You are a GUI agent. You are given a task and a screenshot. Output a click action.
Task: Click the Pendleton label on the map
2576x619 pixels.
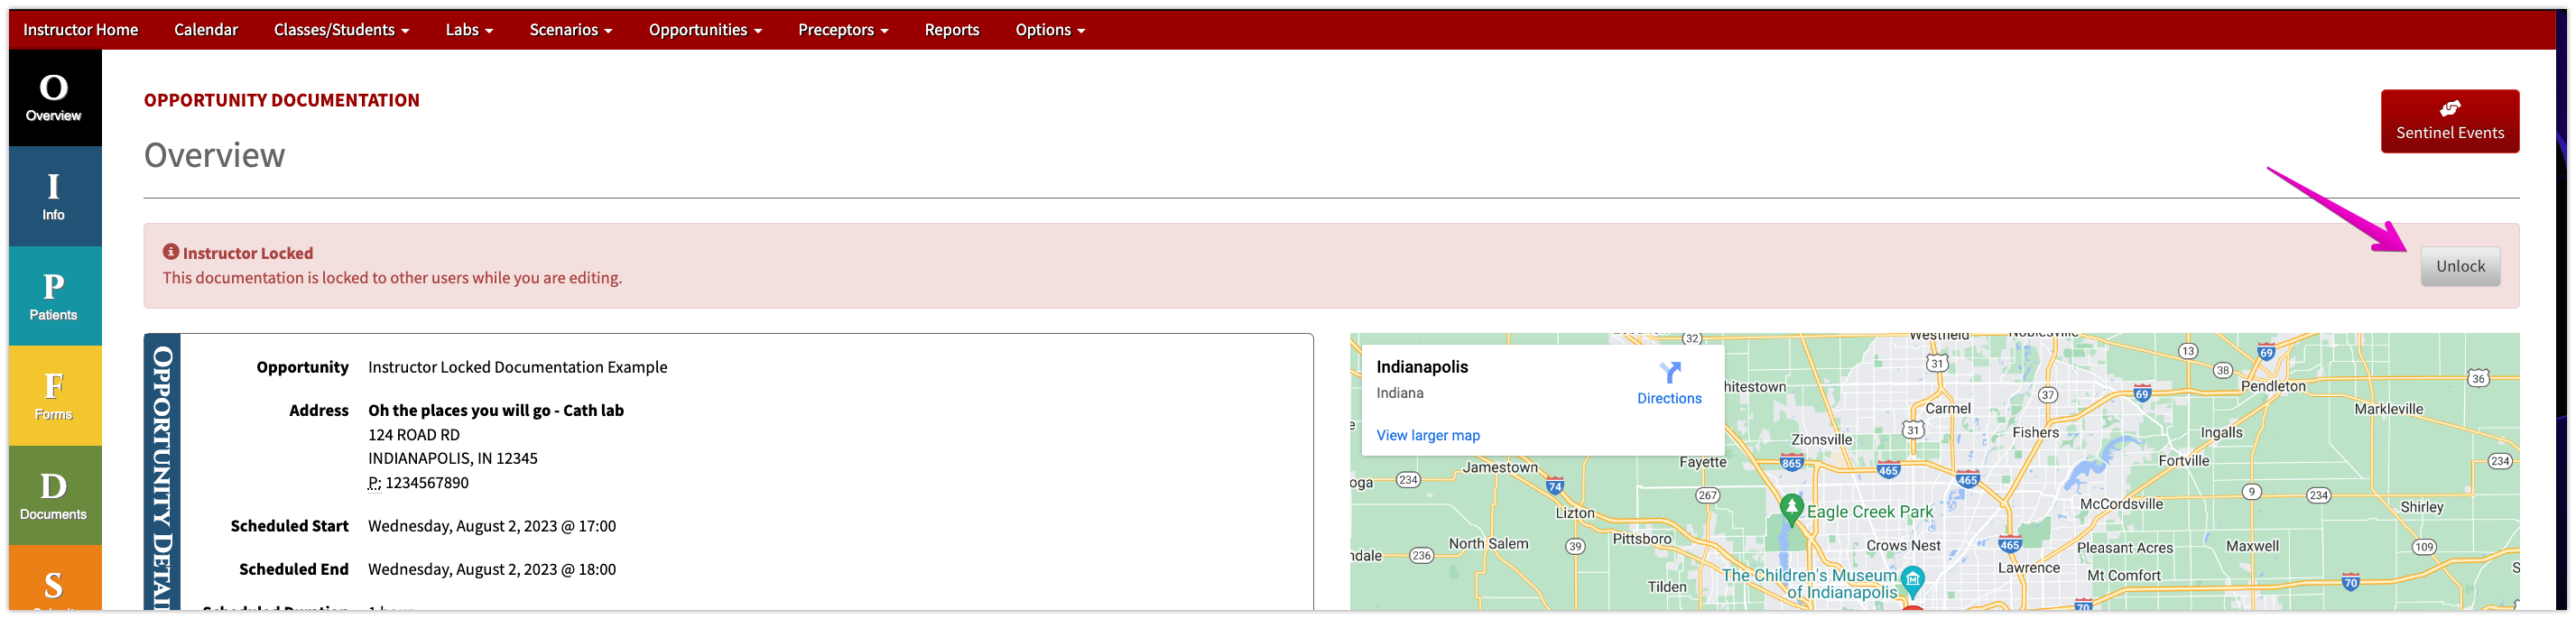coord(2272,386)
